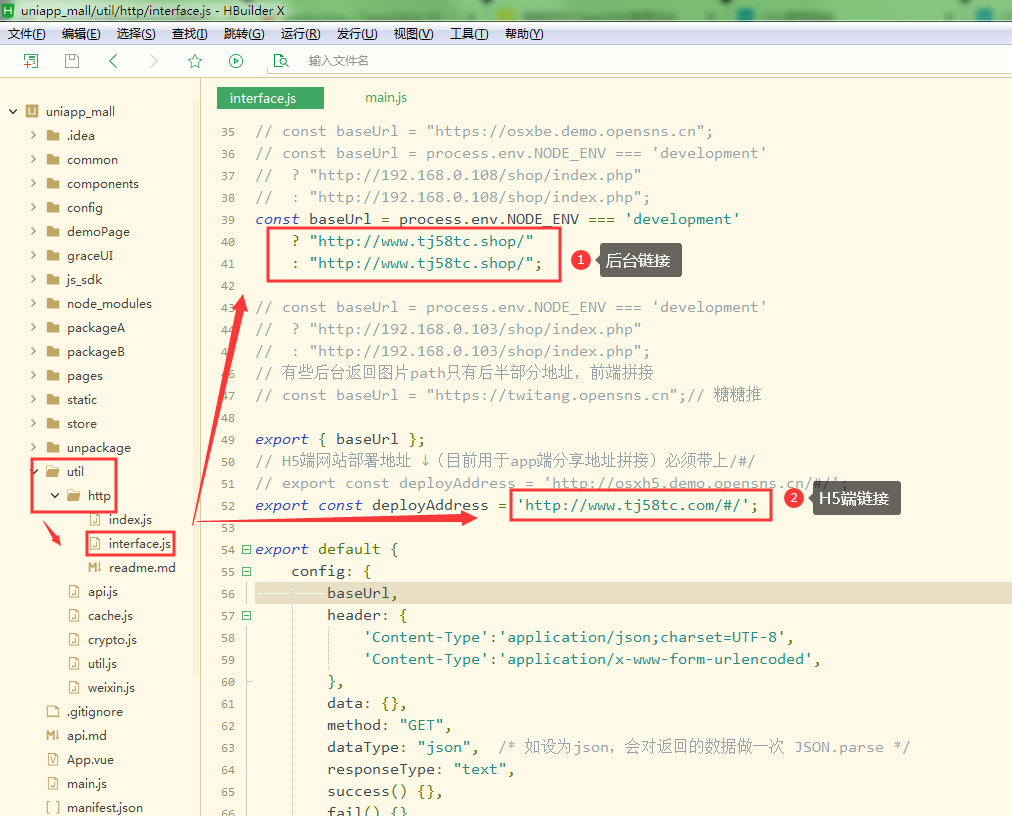
Task: Open the 跳转(G) menu
Action: click(244, 34)
